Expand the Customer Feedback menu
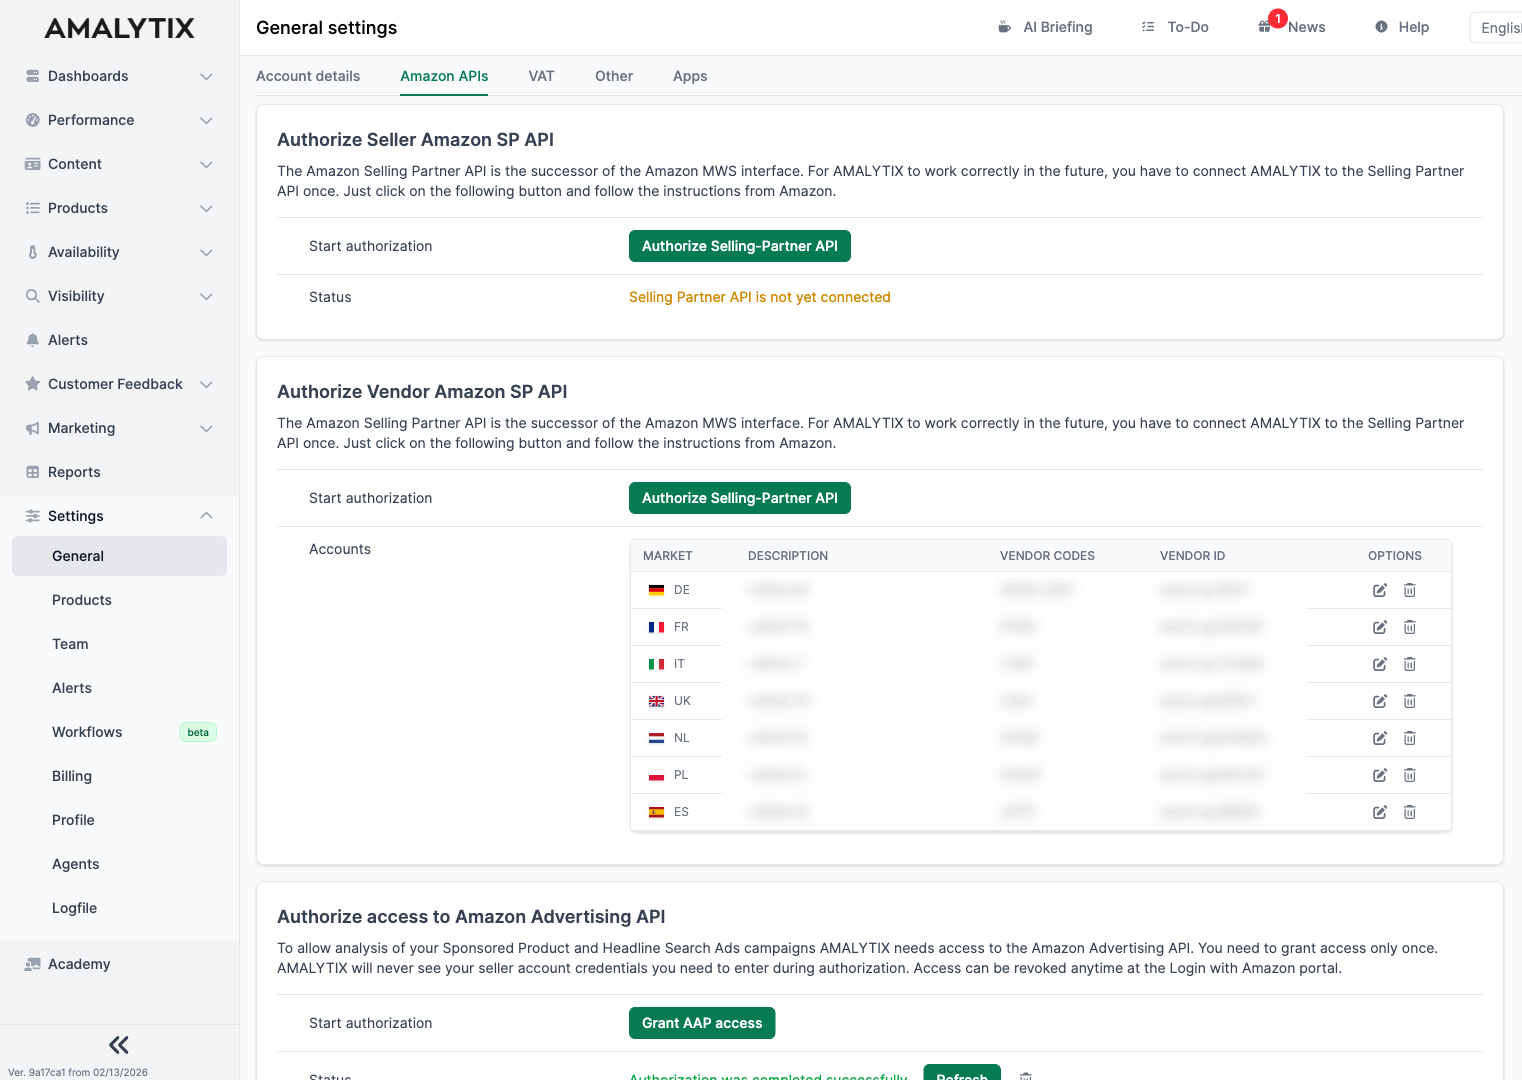Viewport: 1522px width, 1080px height. coord(115,384)
